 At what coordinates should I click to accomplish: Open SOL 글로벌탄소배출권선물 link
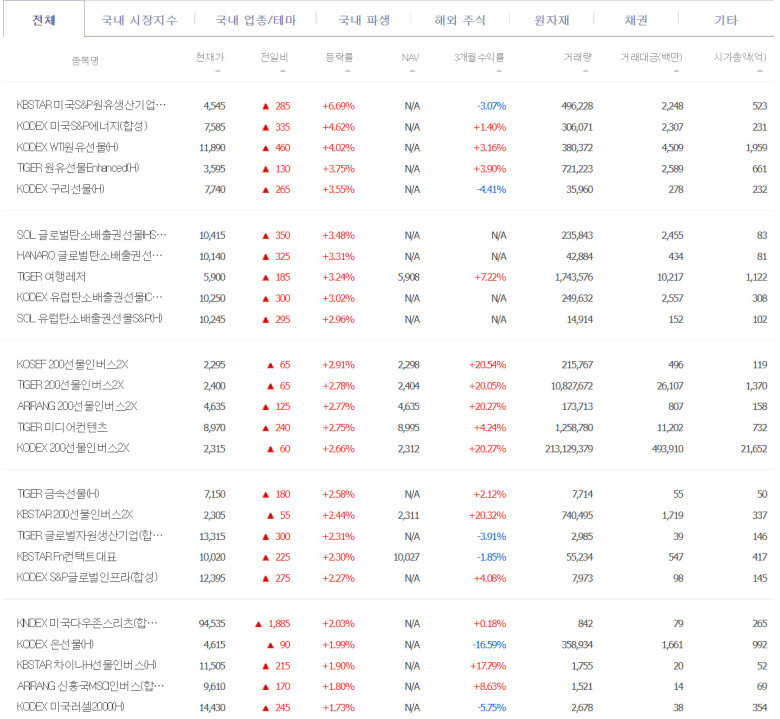click(92, 234)
